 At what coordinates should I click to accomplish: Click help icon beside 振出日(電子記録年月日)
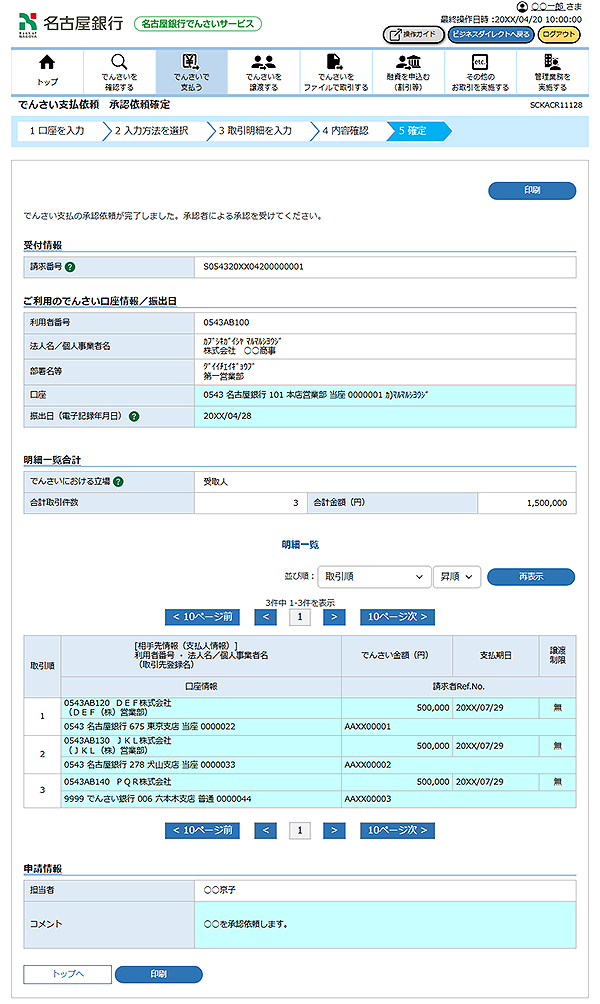(x=134, y=416)
